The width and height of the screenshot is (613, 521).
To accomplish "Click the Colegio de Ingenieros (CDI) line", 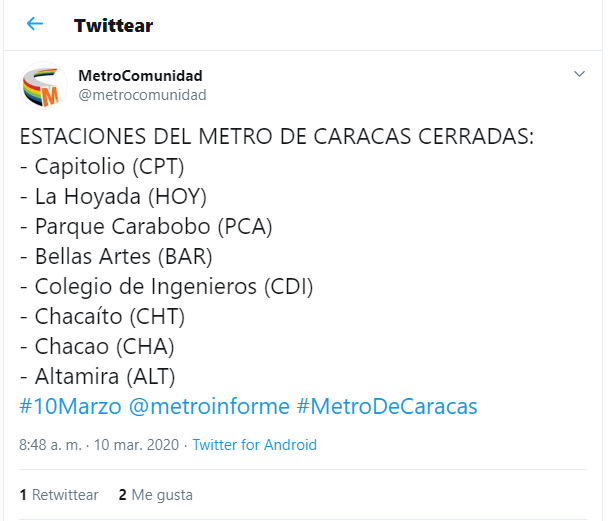I will 167,287.
